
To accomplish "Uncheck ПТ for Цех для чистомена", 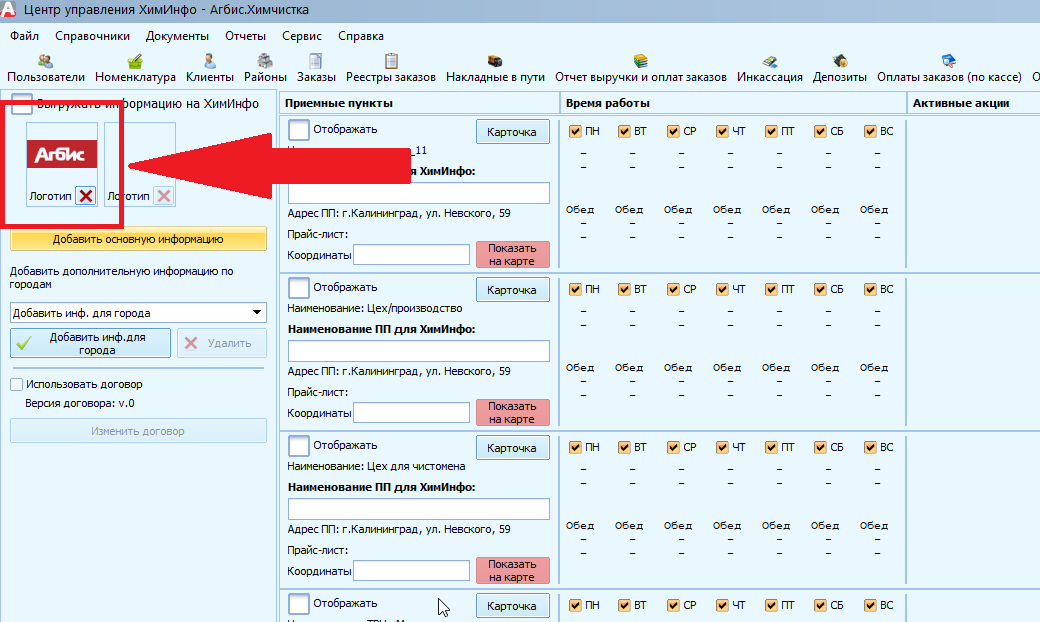I will 771,447.
